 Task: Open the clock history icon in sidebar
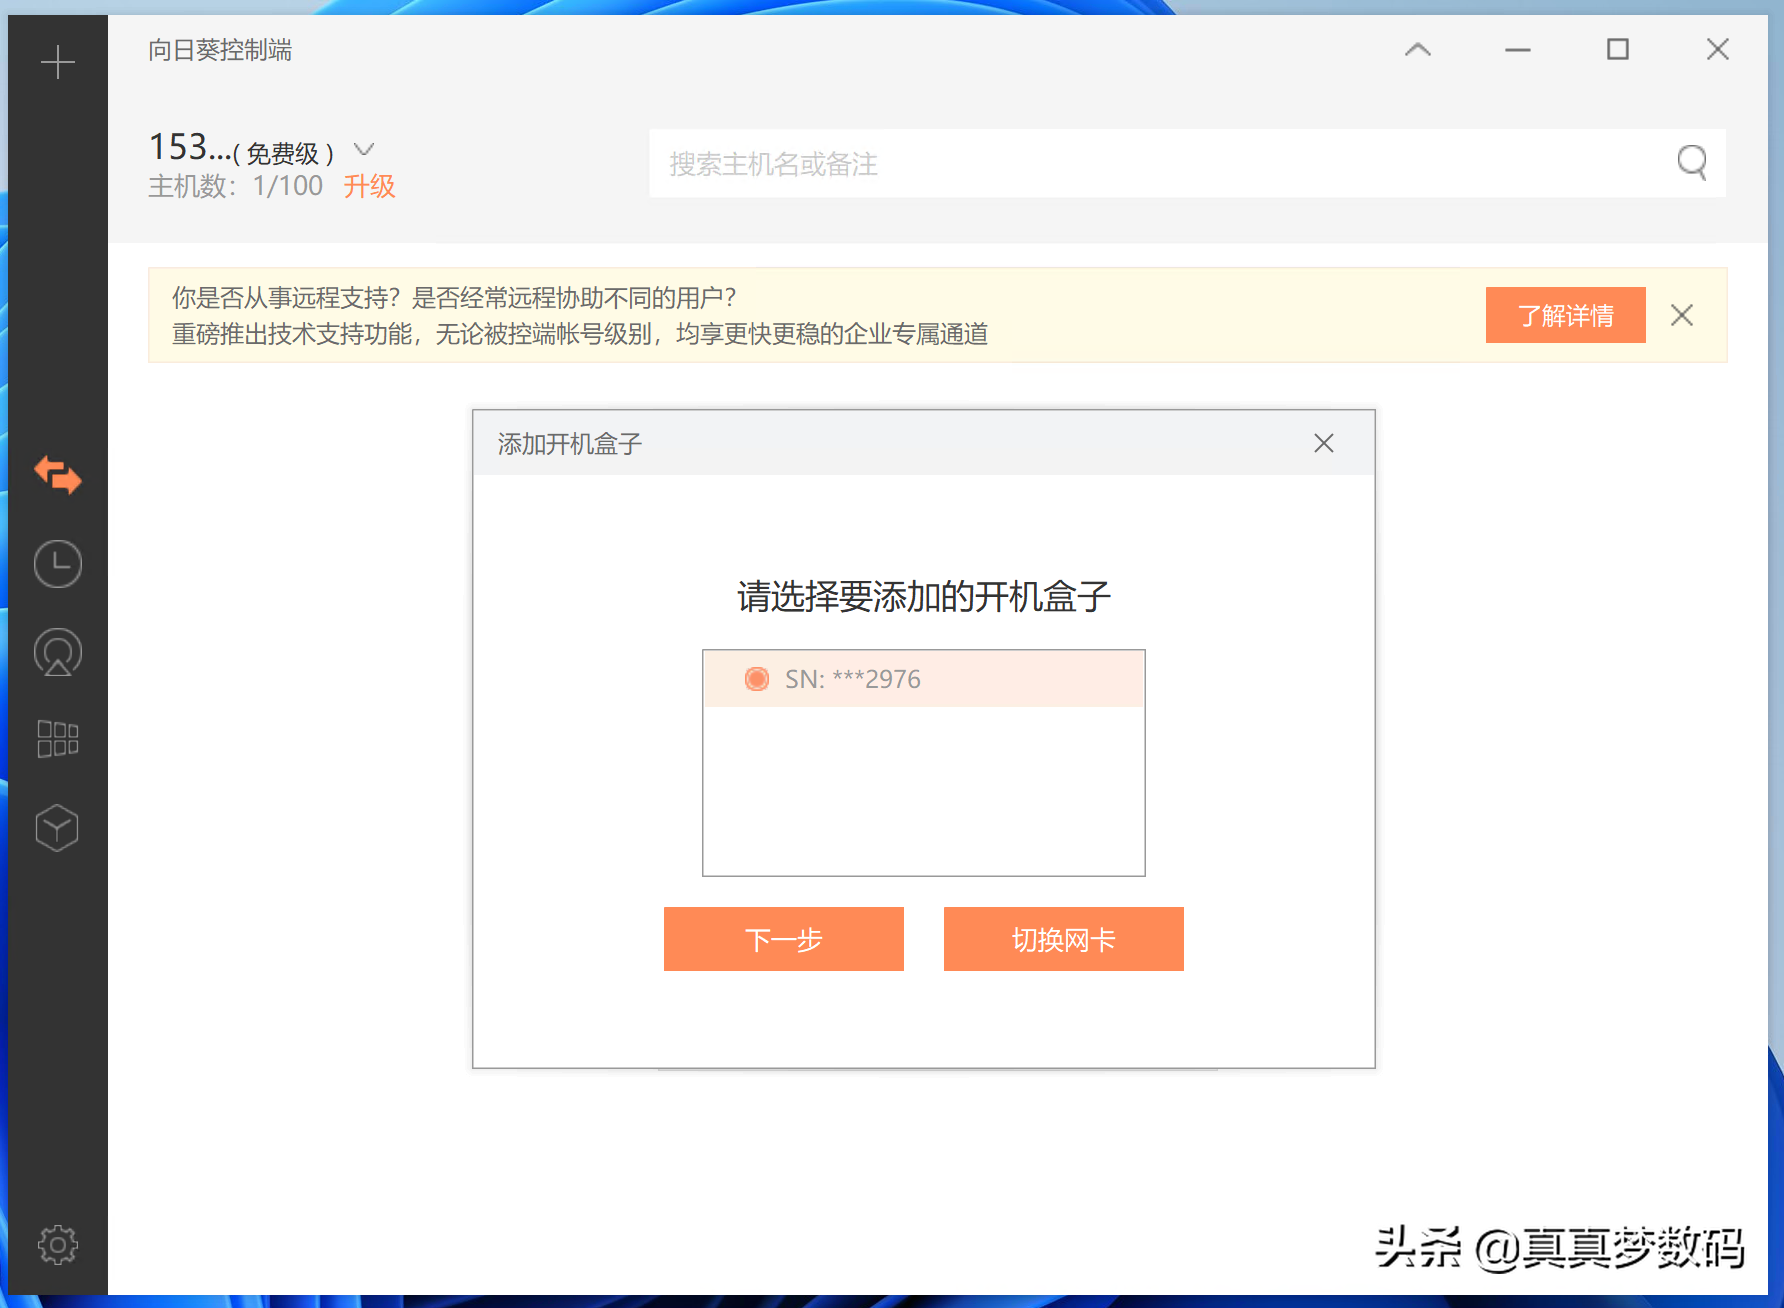(58, 564)
